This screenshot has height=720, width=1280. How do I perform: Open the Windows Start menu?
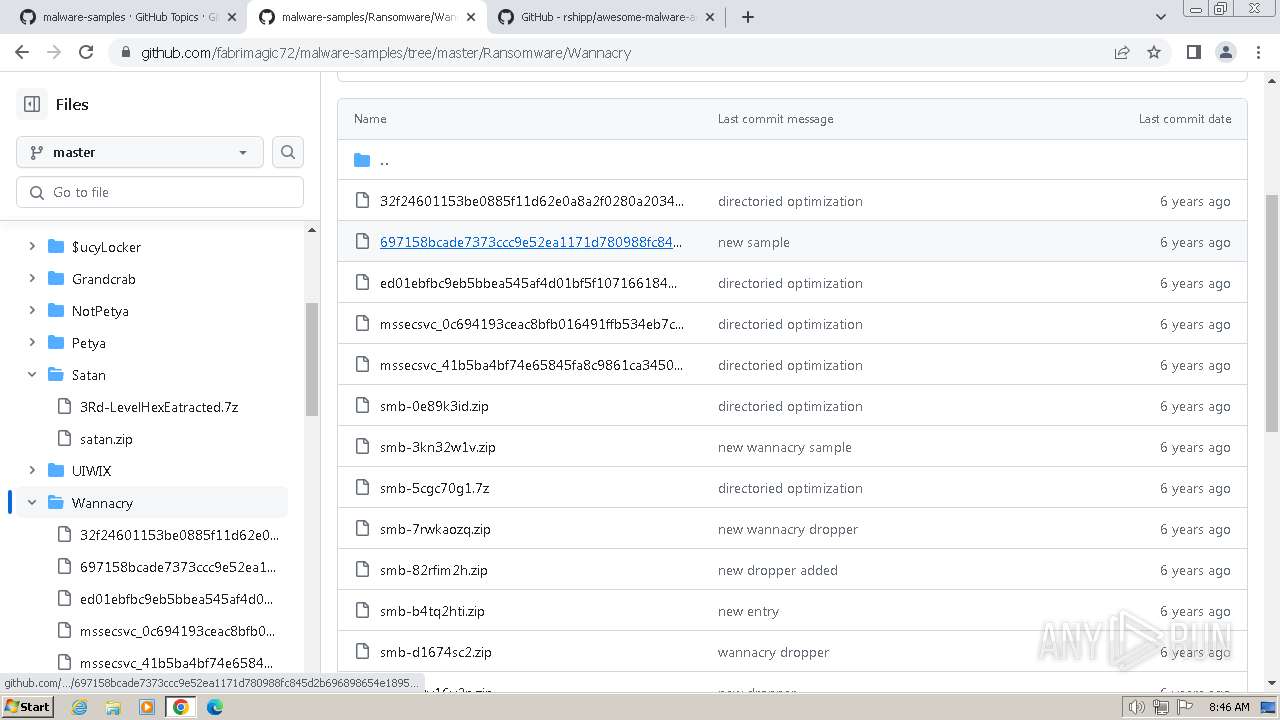pyautogui.click(x=27, y=706)
